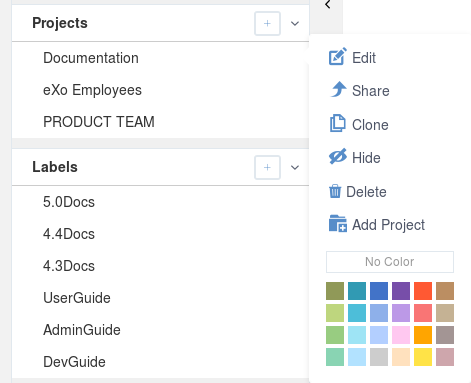471x383 pixels.
Task: Open the Documentation project
Action: 91,58
